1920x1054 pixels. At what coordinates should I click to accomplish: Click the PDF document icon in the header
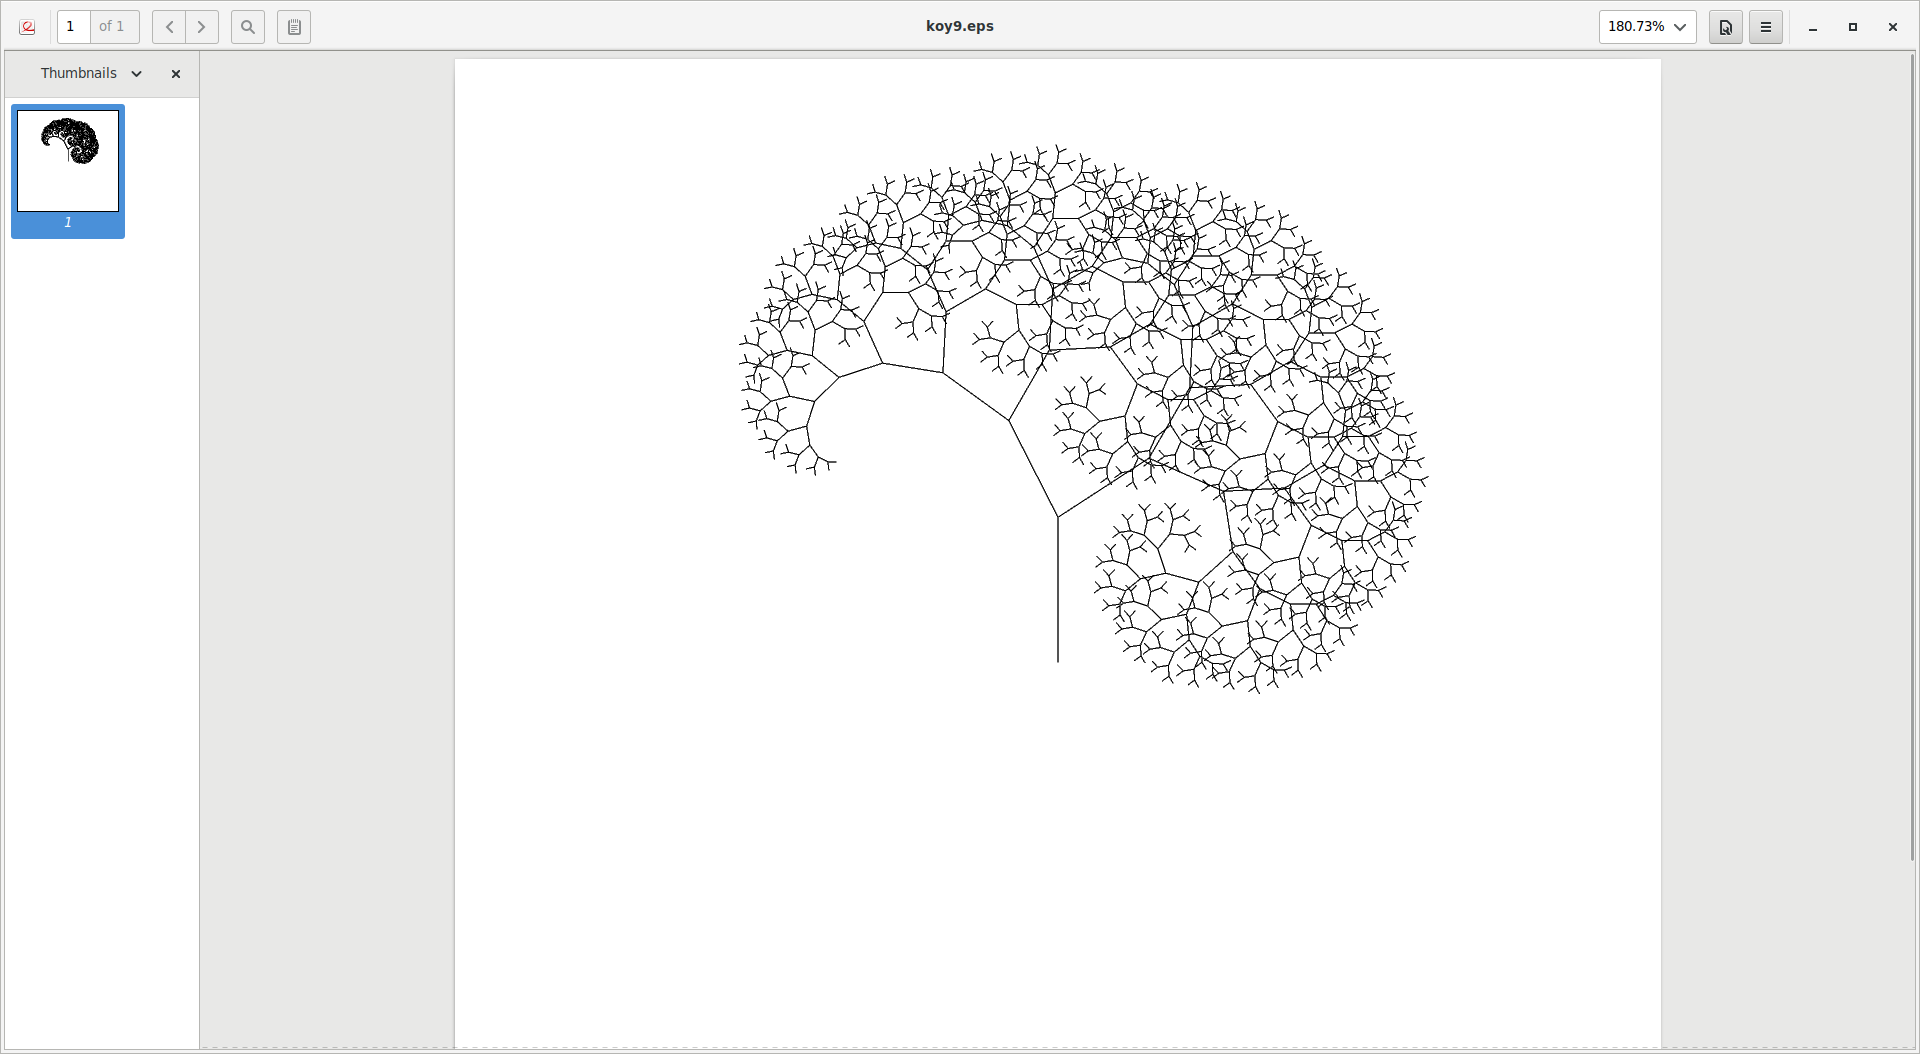(x=28, y=27)
